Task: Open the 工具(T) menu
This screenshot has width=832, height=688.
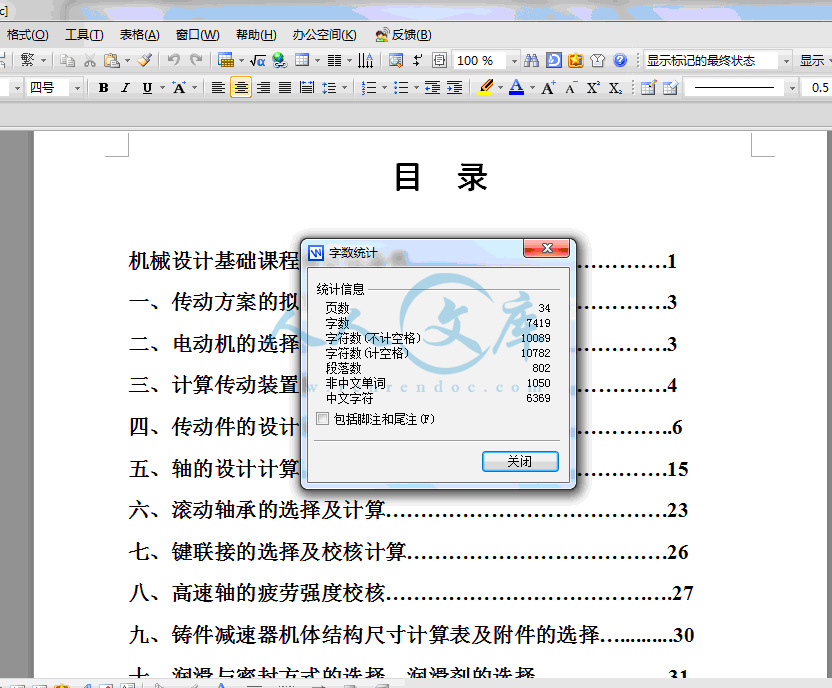Action: click(84, 35)
